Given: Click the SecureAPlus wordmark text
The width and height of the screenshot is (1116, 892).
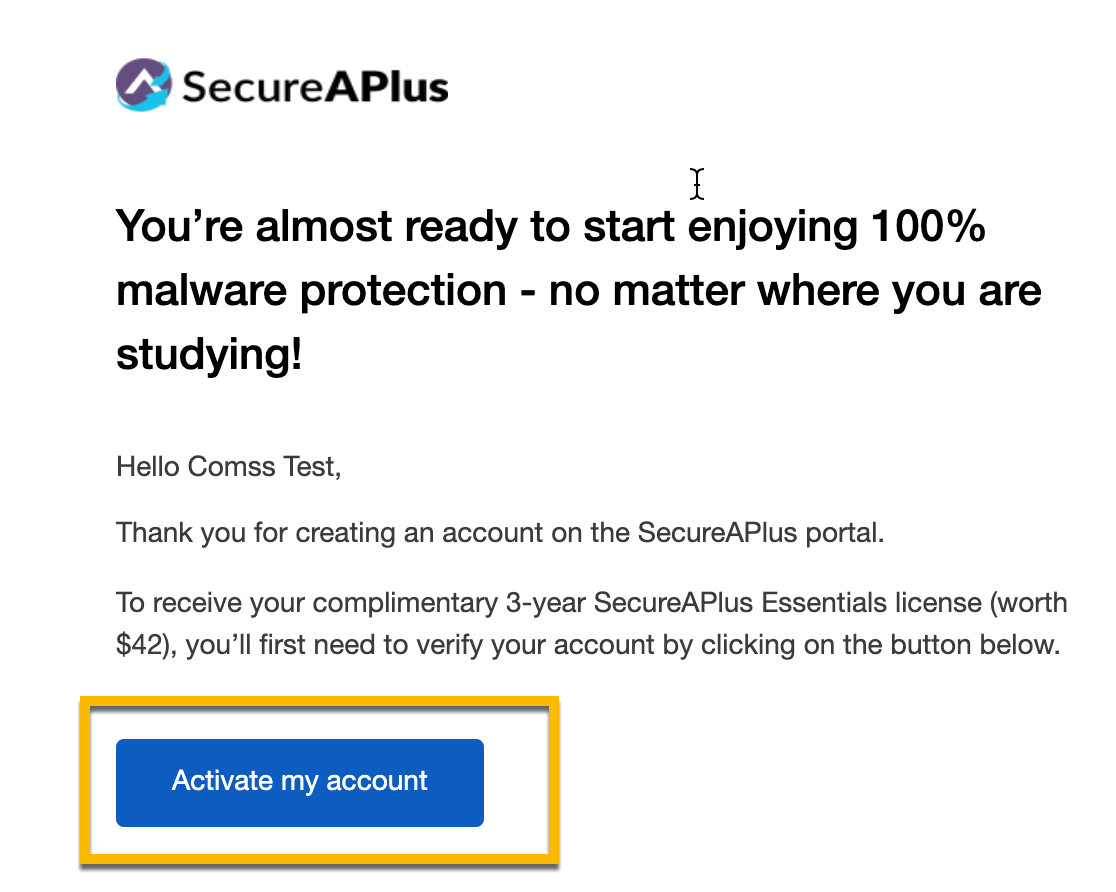Looking at the screenshot, I should point(315,87).
